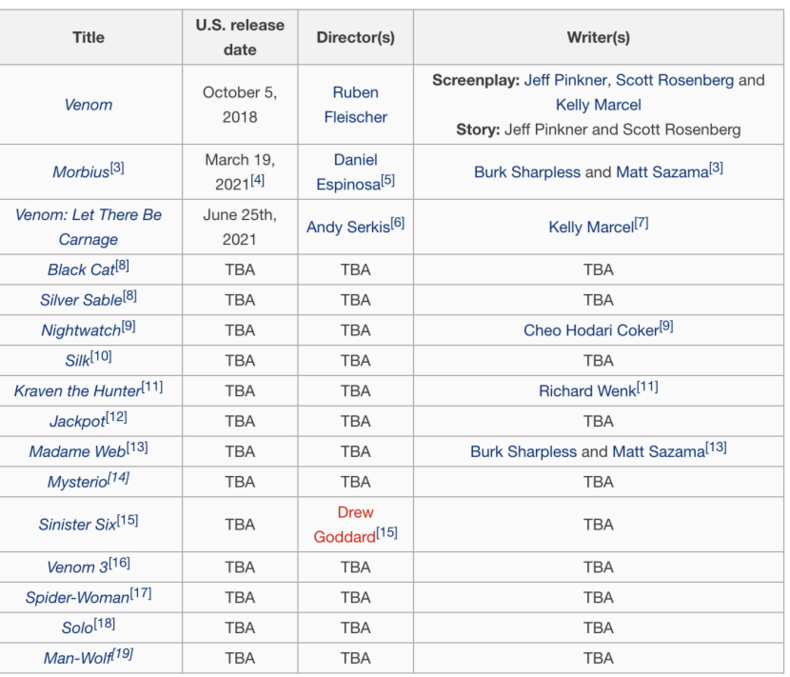Open the red Drew Goddard link
This screenshot has height=677, width=790.
[346, 524]
